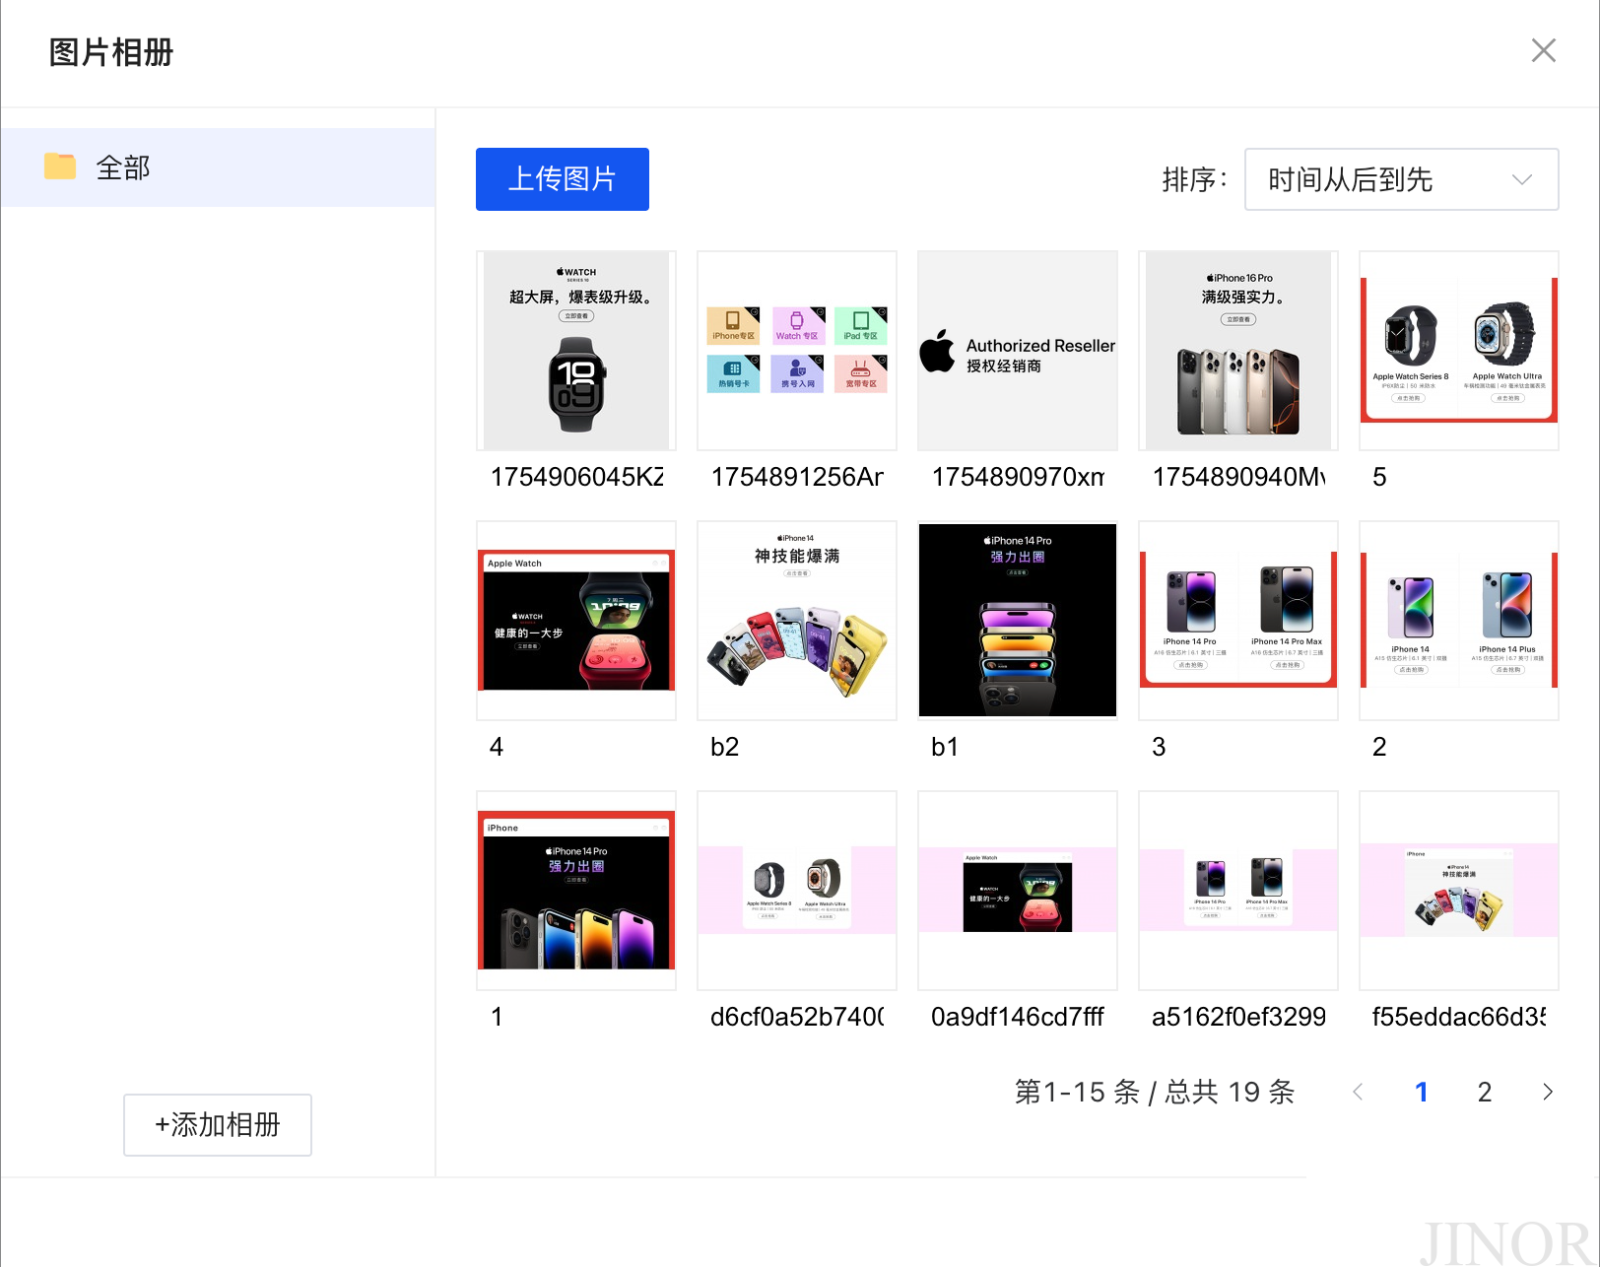Select the f55eddac66d35 thumbnail
This screenshot has width=1600, height=1267.
tap(1459, 890)
